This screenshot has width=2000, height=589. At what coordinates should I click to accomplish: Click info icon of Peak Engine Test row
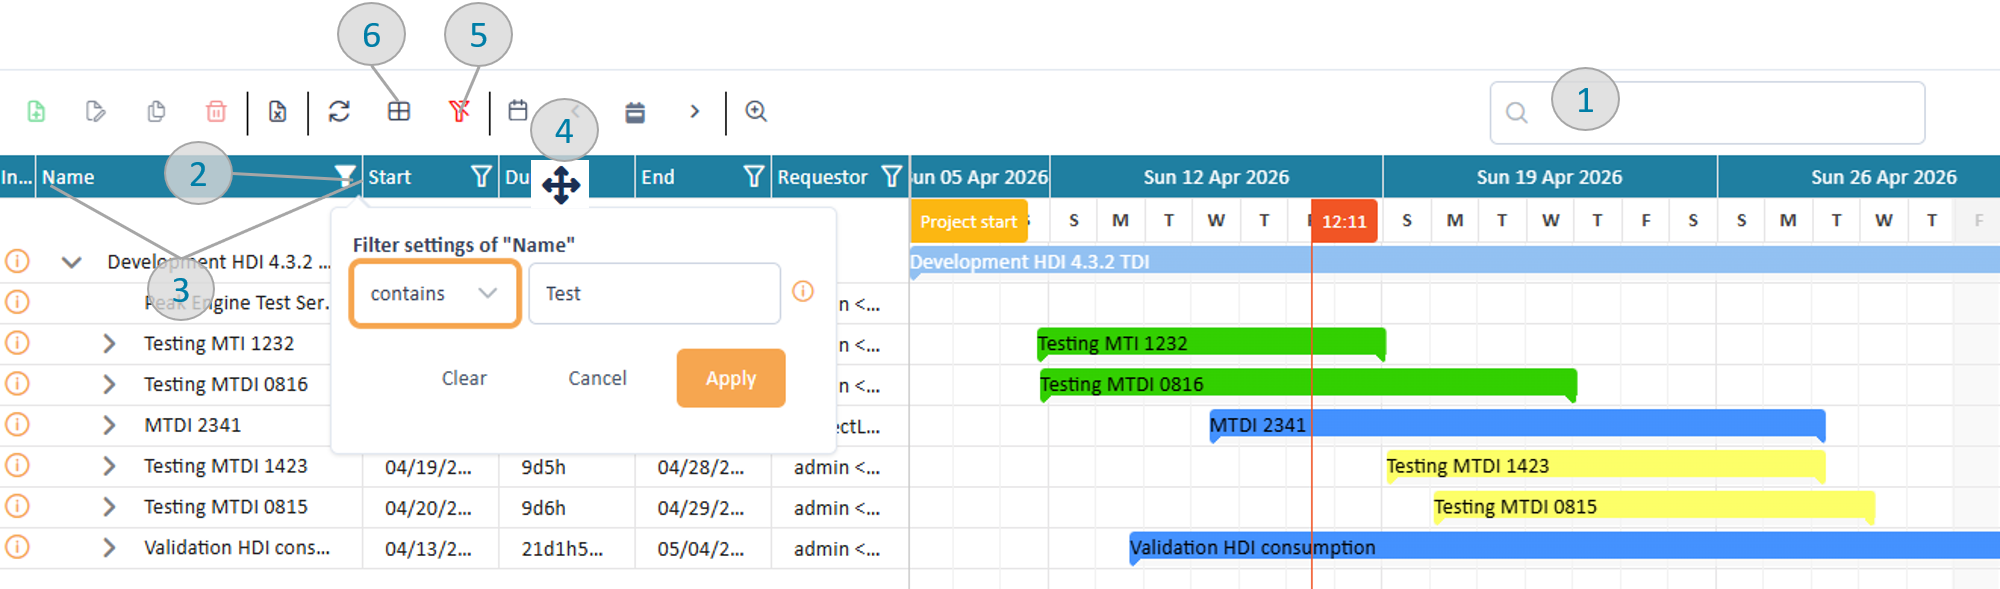point(17,302)
